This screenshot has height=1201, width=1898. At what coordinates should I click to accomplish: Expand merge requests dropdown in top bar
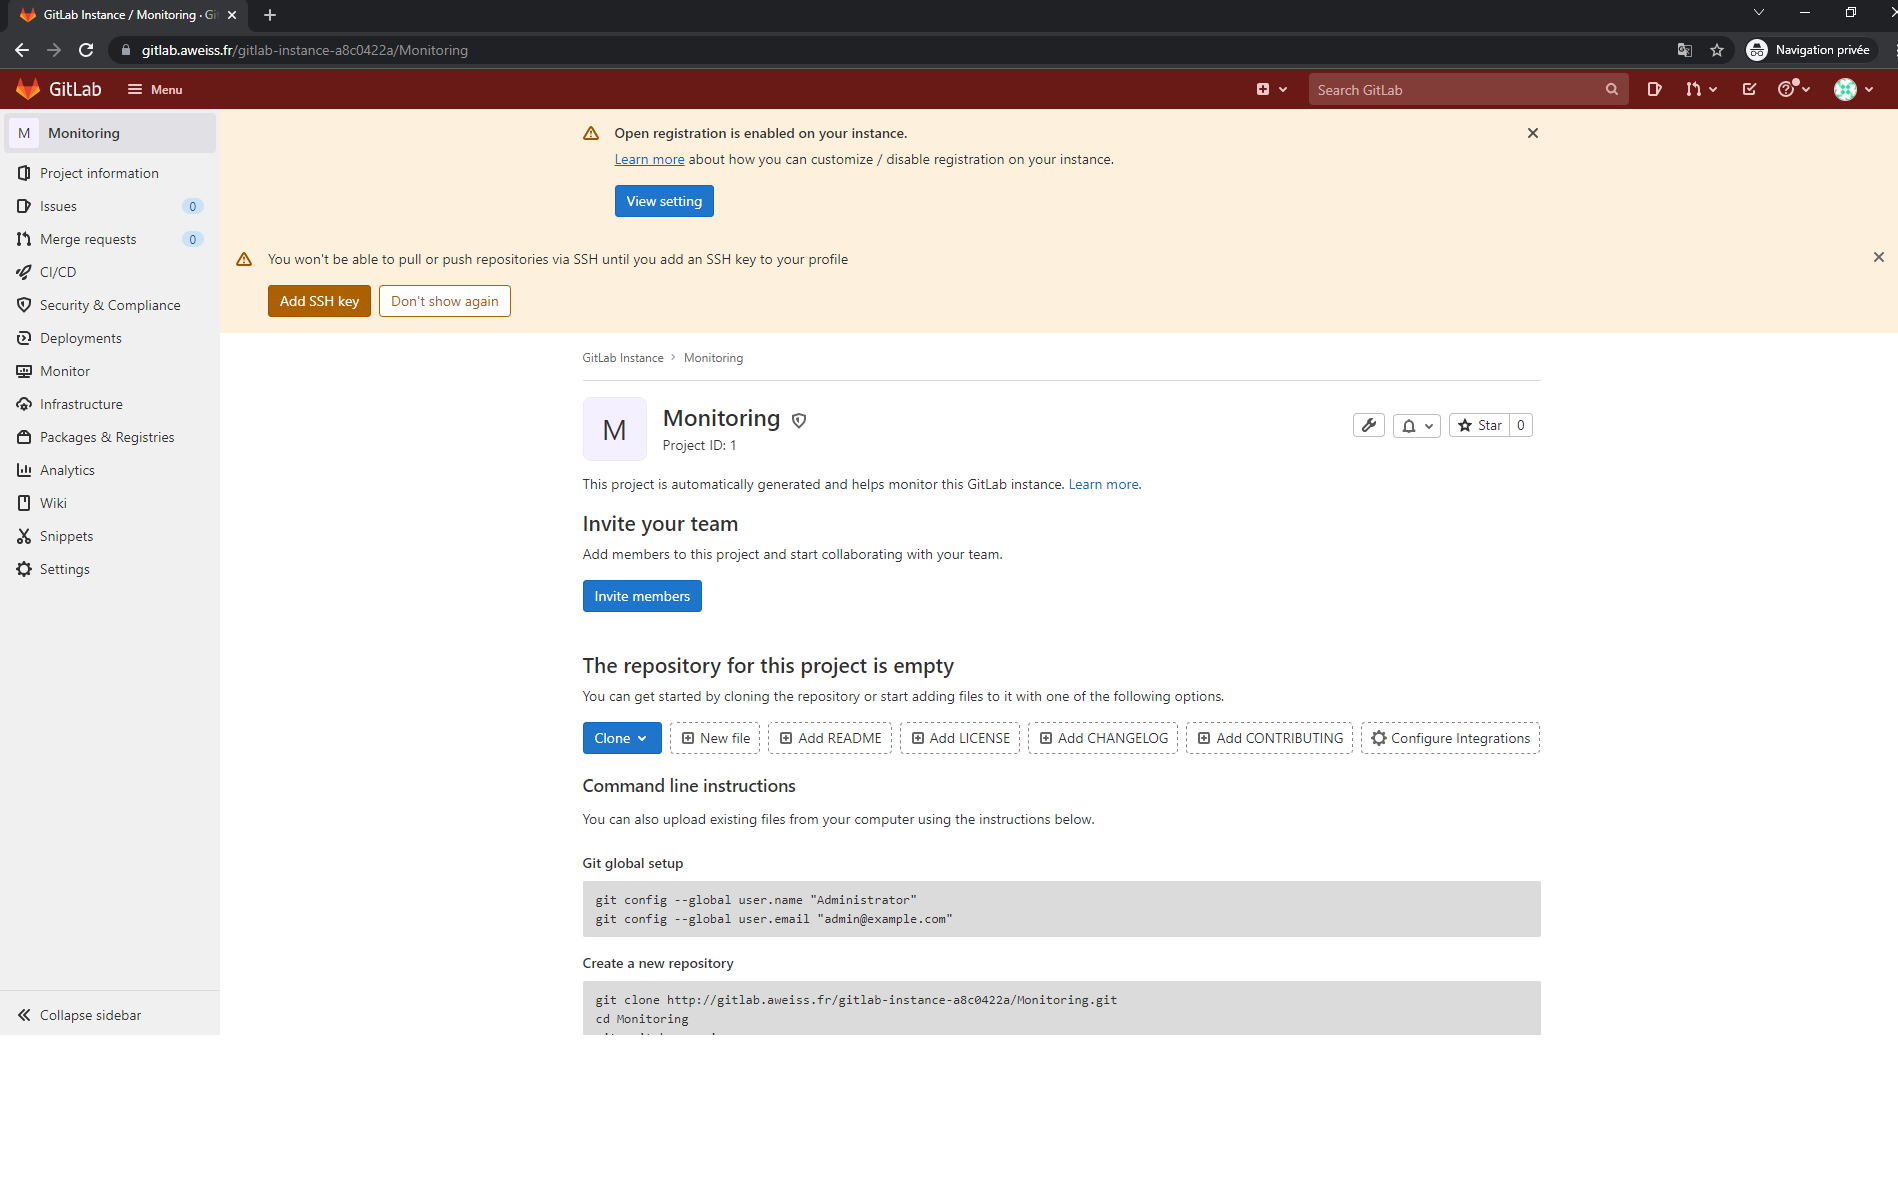pos(1701,89)
